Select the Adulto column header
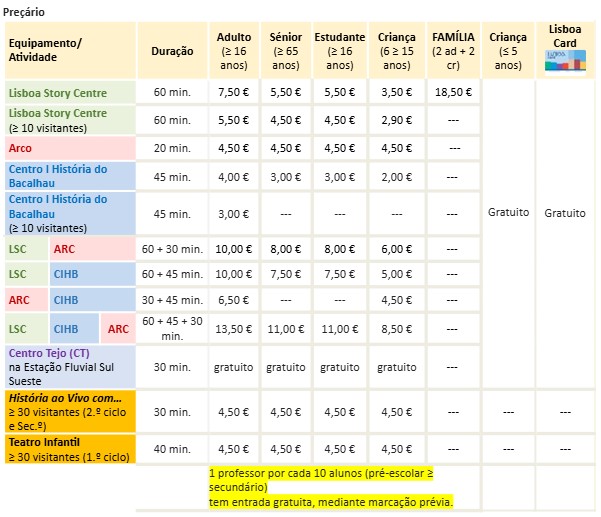Image resolution: width=601 pixels, height=517 pixels. [x=234, y=51]
